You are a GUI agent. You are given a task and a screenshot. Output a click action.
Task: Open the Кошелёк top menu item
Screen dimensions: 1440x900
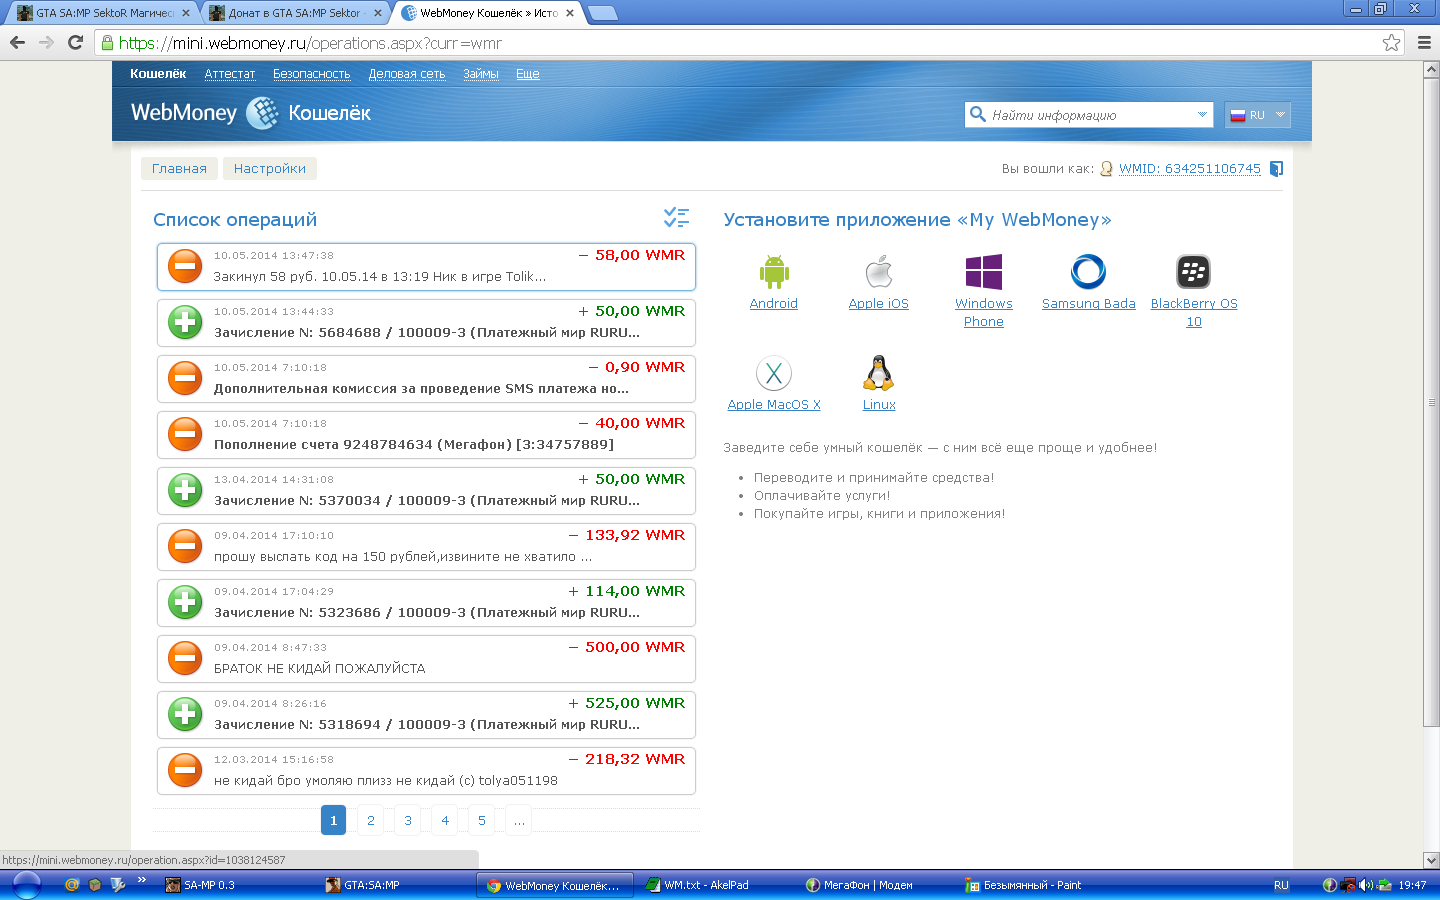point(158,73)
